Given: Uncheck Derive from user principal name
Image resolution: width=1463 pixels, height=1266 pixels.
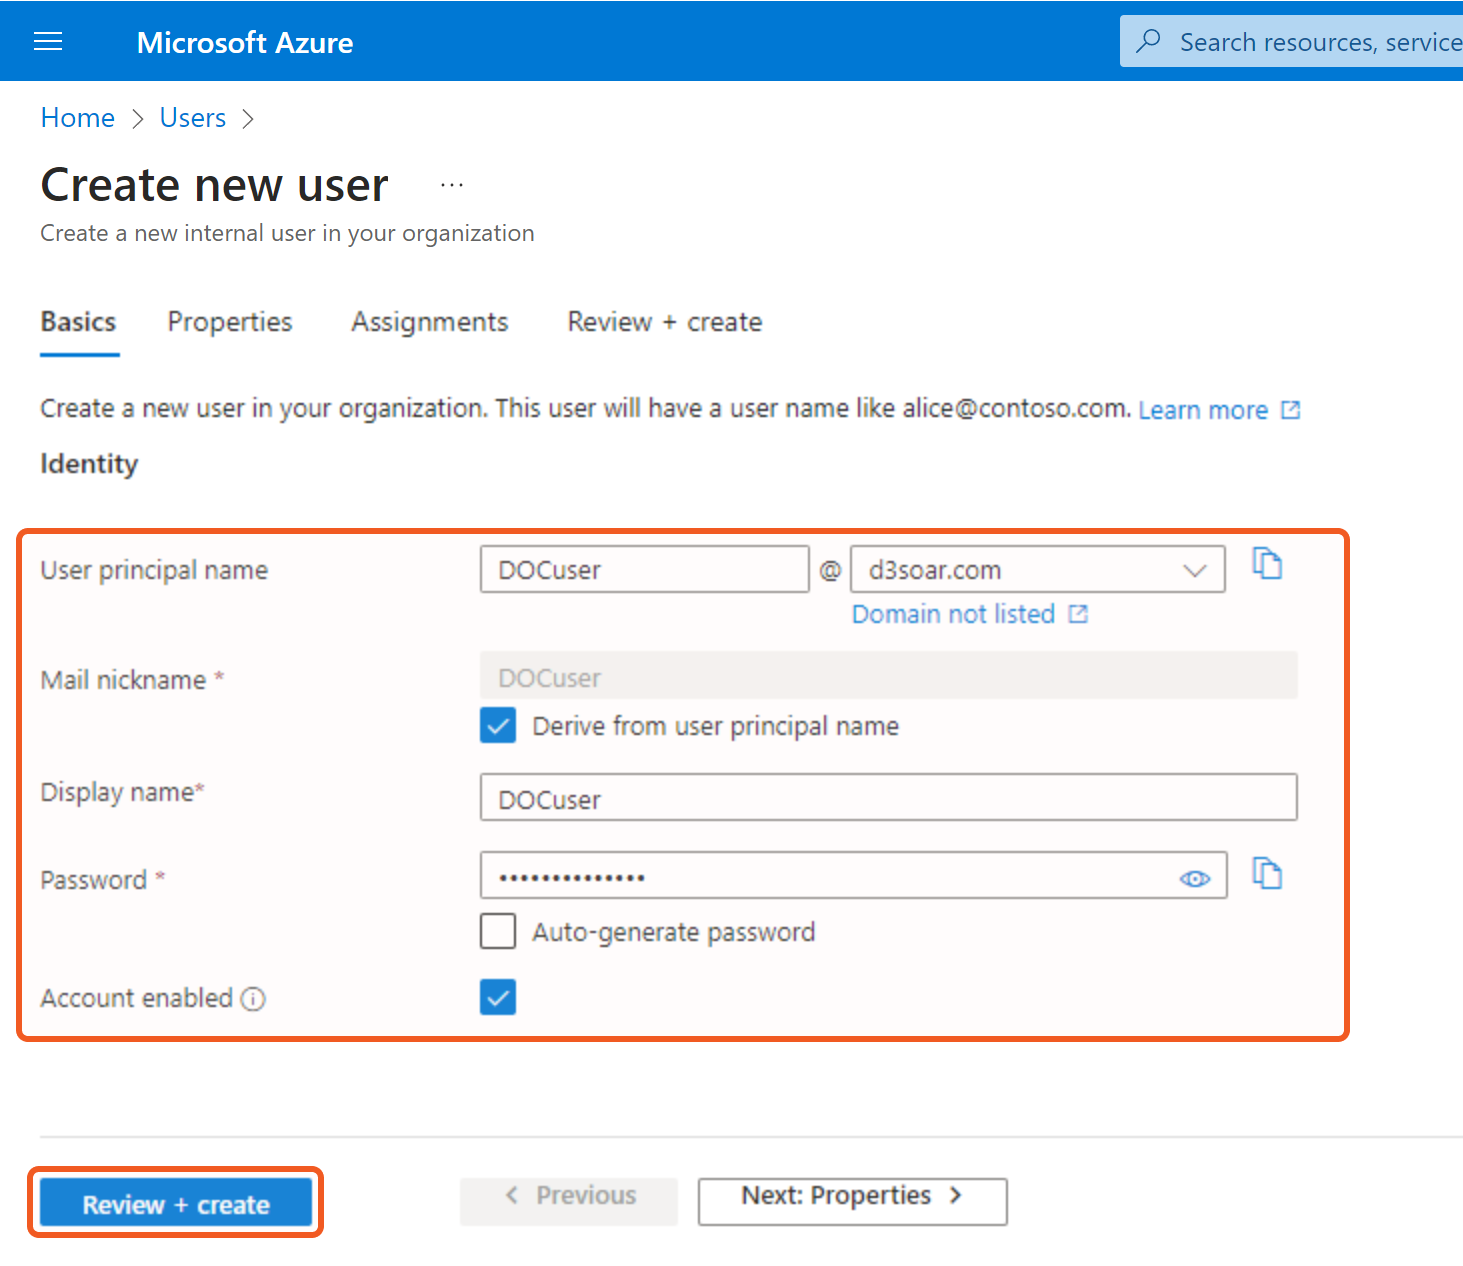Looking at the screenshot, I should [497, 725].
